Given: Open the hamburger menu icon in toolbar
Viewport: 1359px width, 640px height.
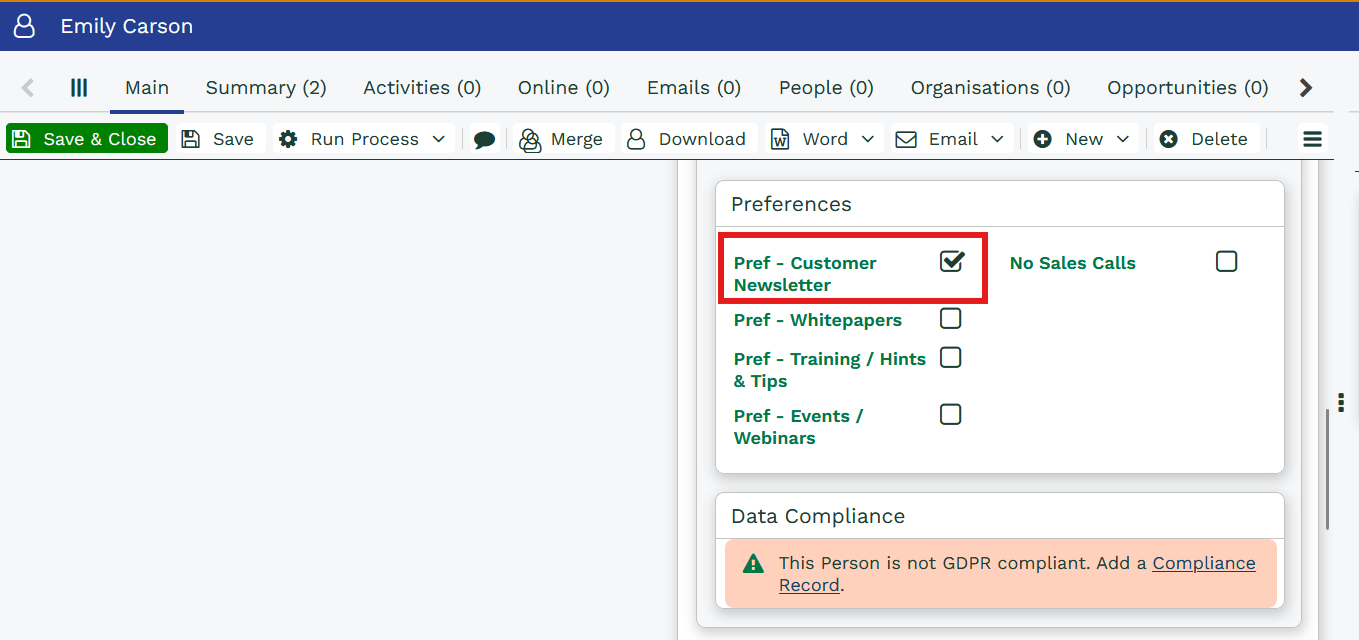Looking at the screenshot, I should tap(1312, 139).
